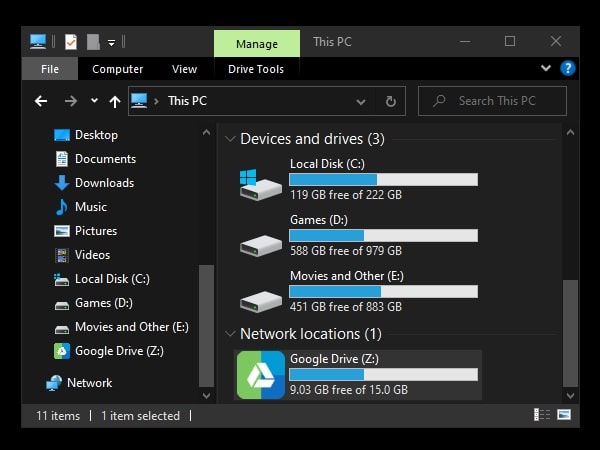
Task: Click the Devices and drives (3) header
Action: 312,139
